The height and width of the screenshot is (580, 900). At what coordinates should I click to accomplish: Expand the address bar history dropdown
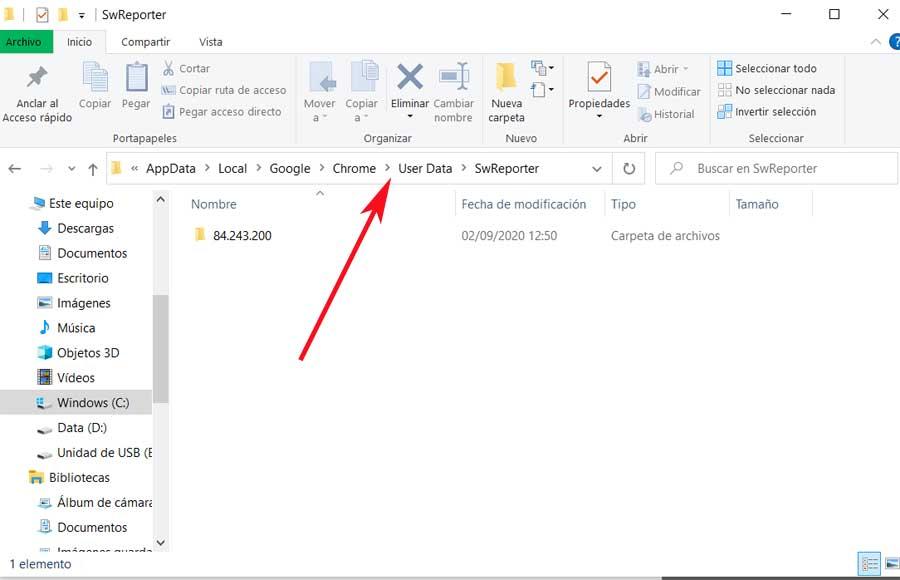pos(597,169)
